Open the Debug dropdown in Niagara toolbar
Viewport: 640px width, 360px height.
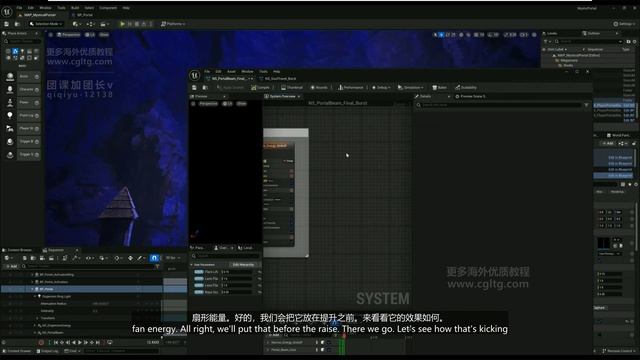[x=381, y=87]
